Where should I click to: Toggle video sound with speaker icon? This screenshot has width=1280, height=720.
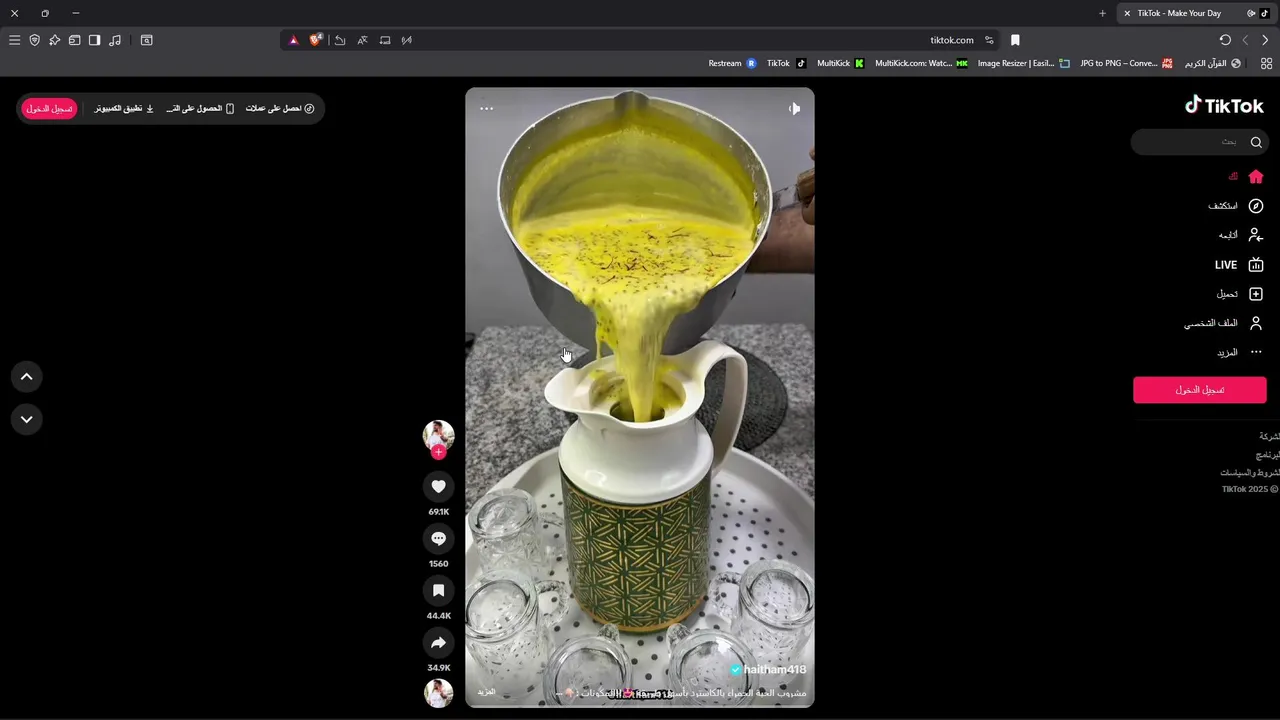tap(794, 108)
